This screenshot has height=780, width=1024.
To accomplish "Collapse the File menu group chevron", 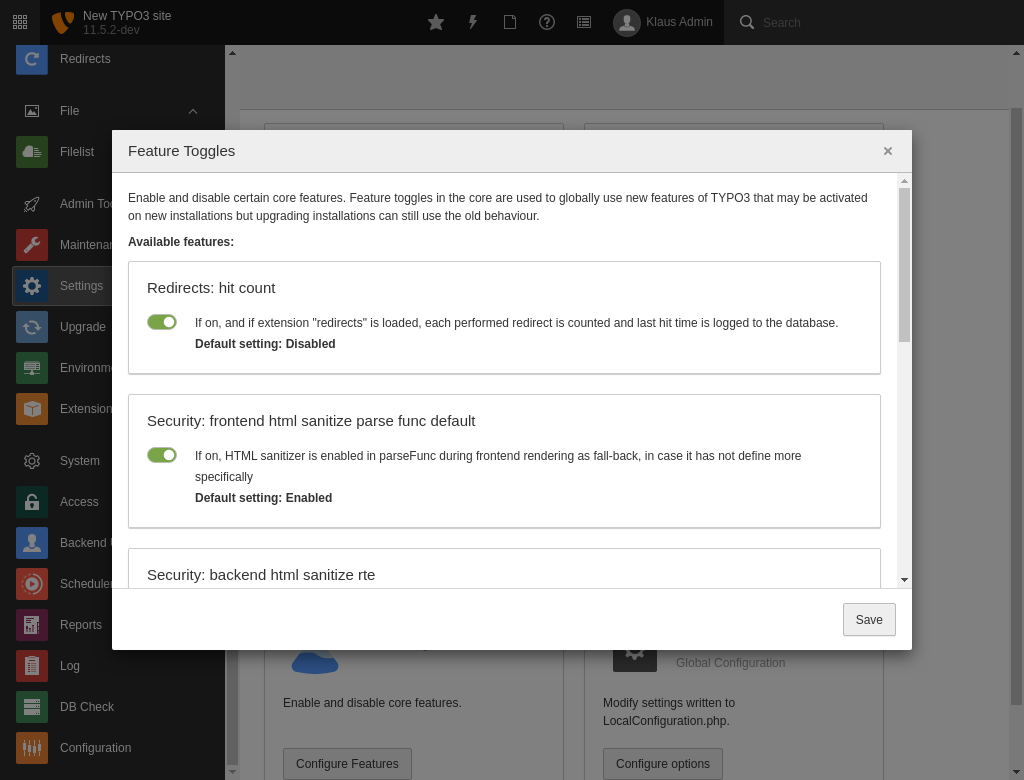I will click(193, 111).
